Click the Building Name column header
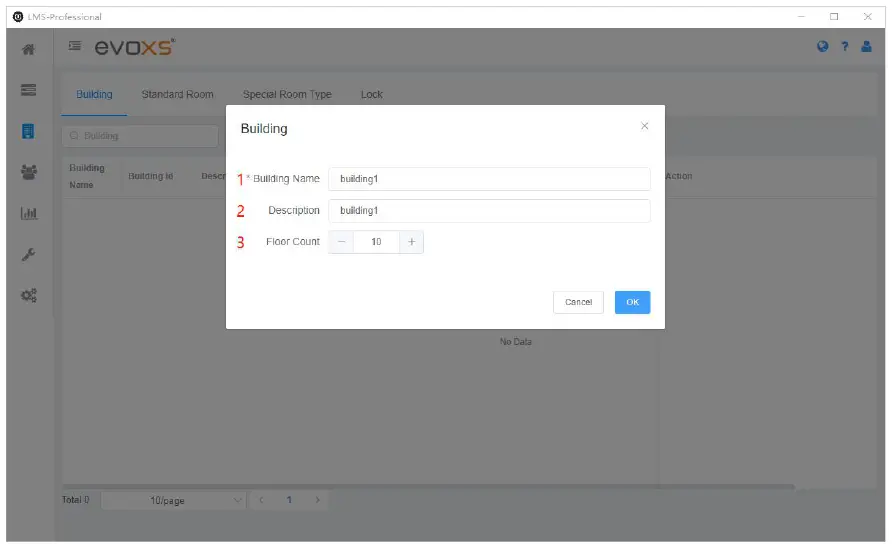Viewport: 893px width, 548px height. coord(87,177)
